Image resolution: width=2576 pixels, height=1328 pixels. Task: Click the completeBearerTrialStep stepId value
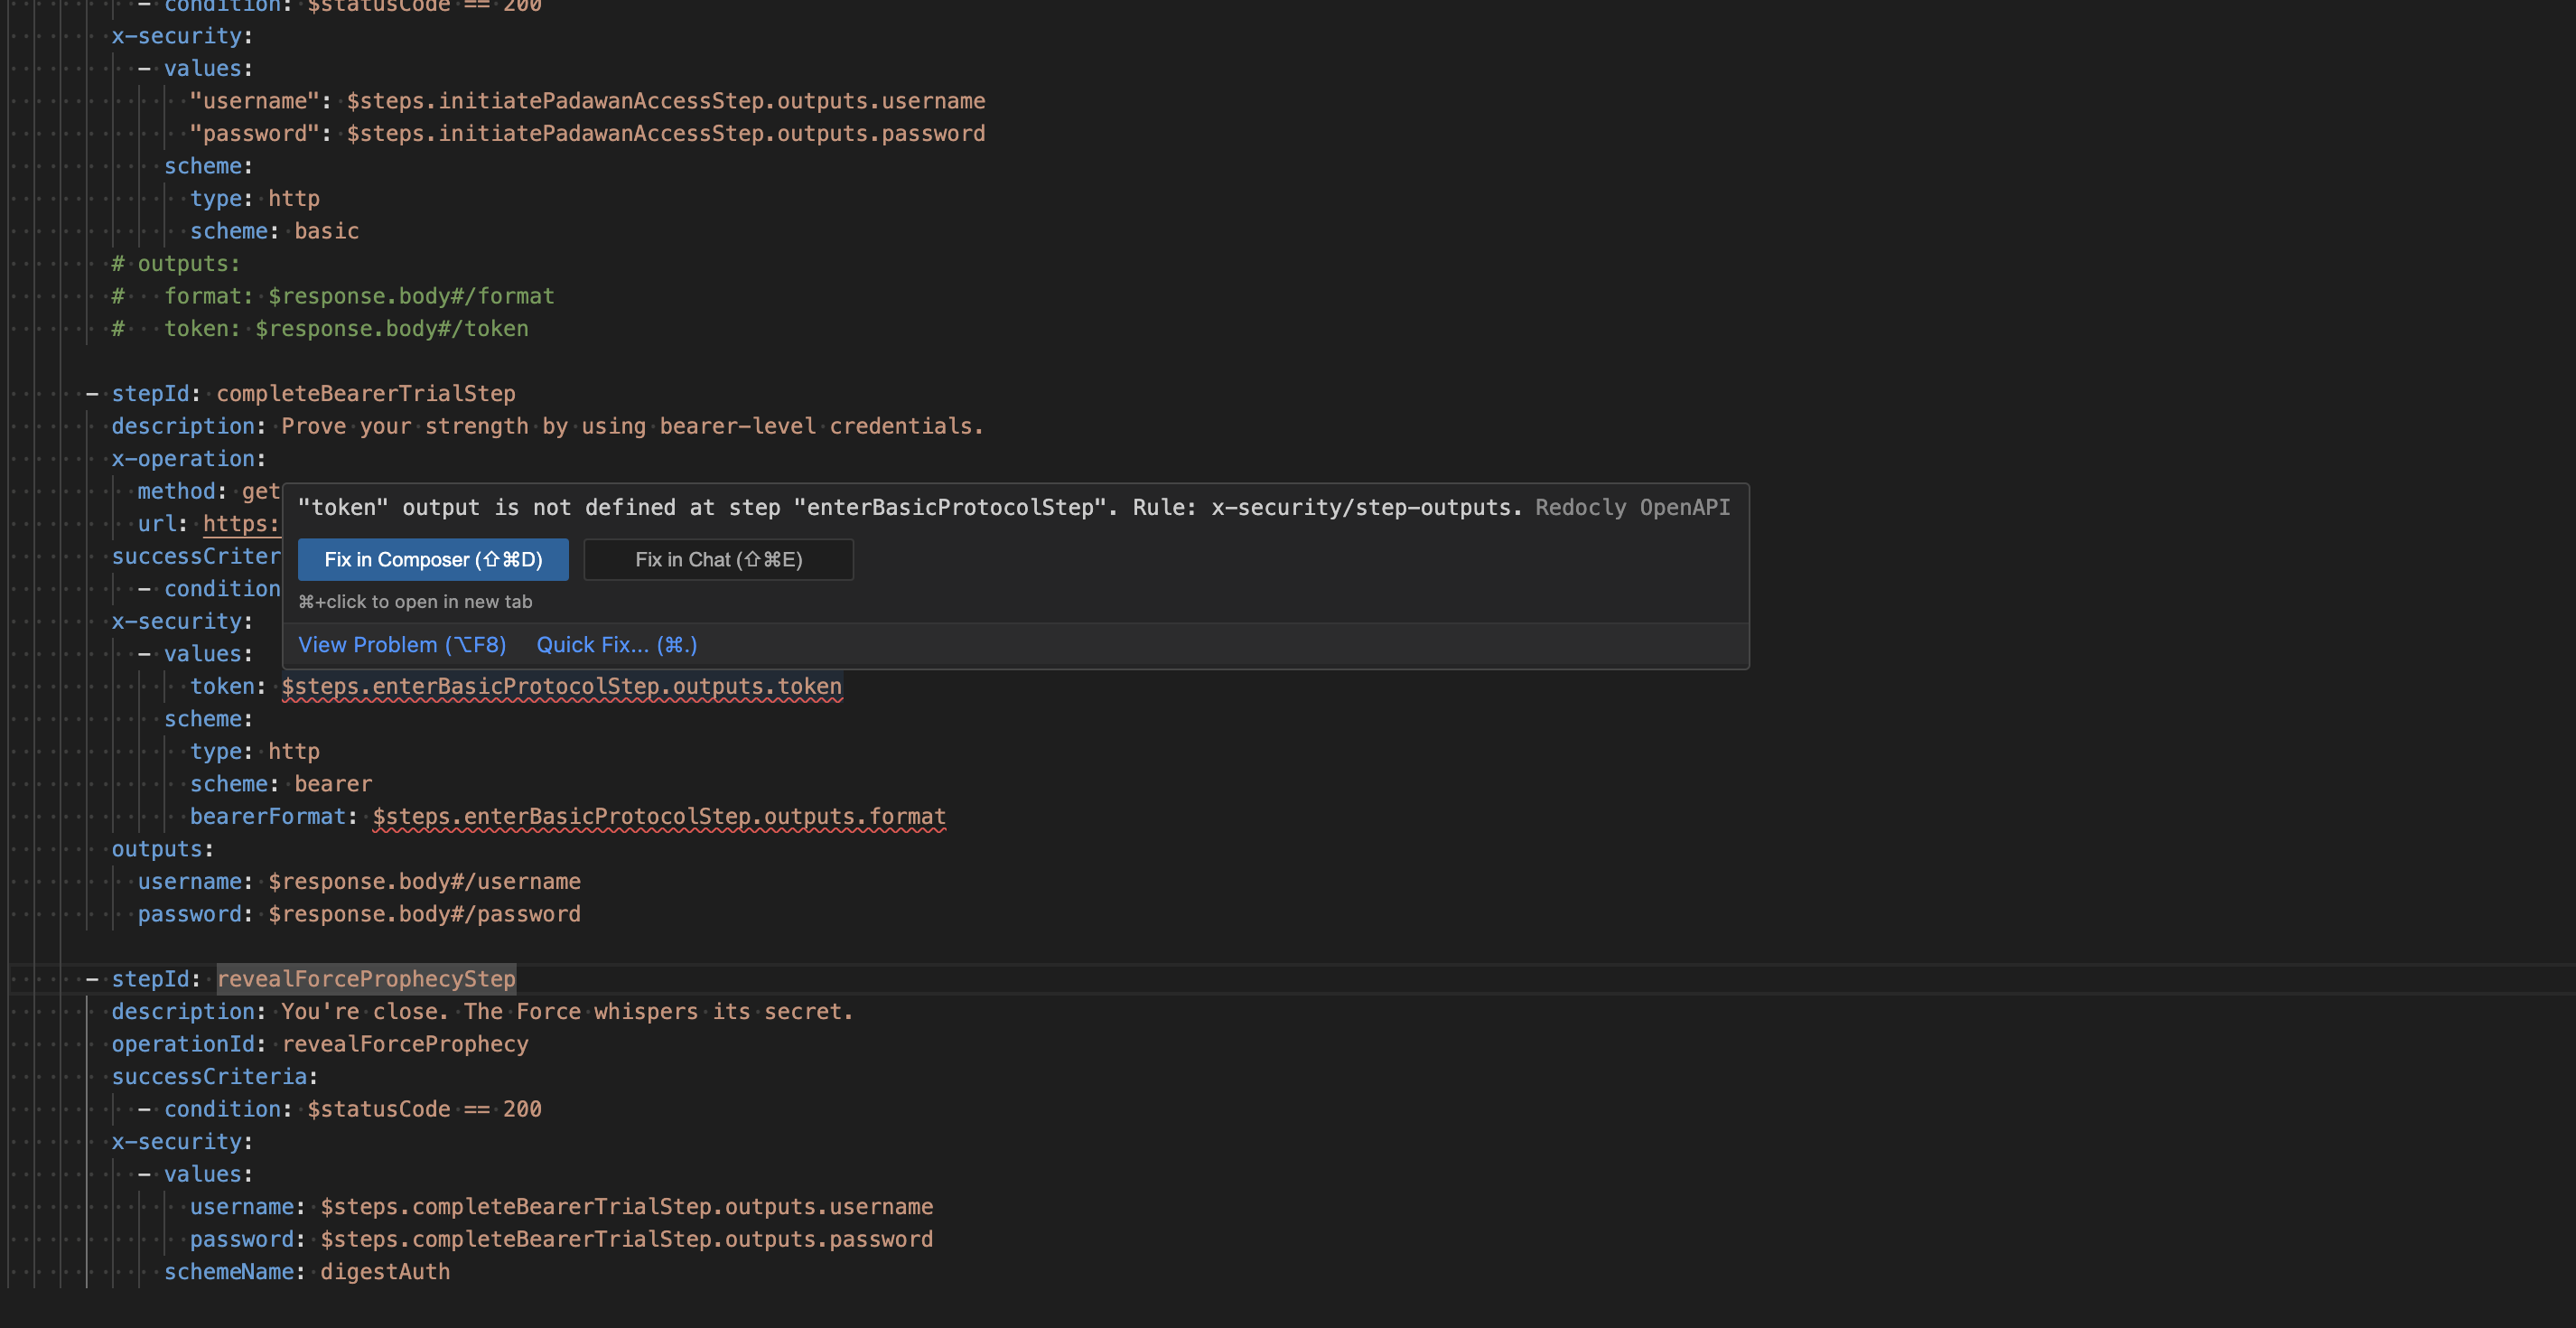[366, 394]
